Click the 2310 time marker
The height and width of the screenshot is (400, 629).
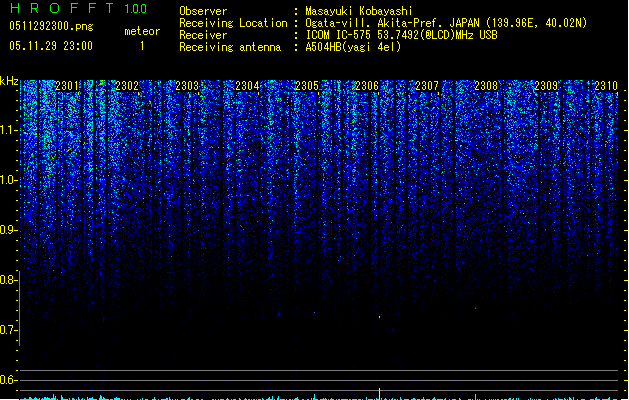(606, 86)
